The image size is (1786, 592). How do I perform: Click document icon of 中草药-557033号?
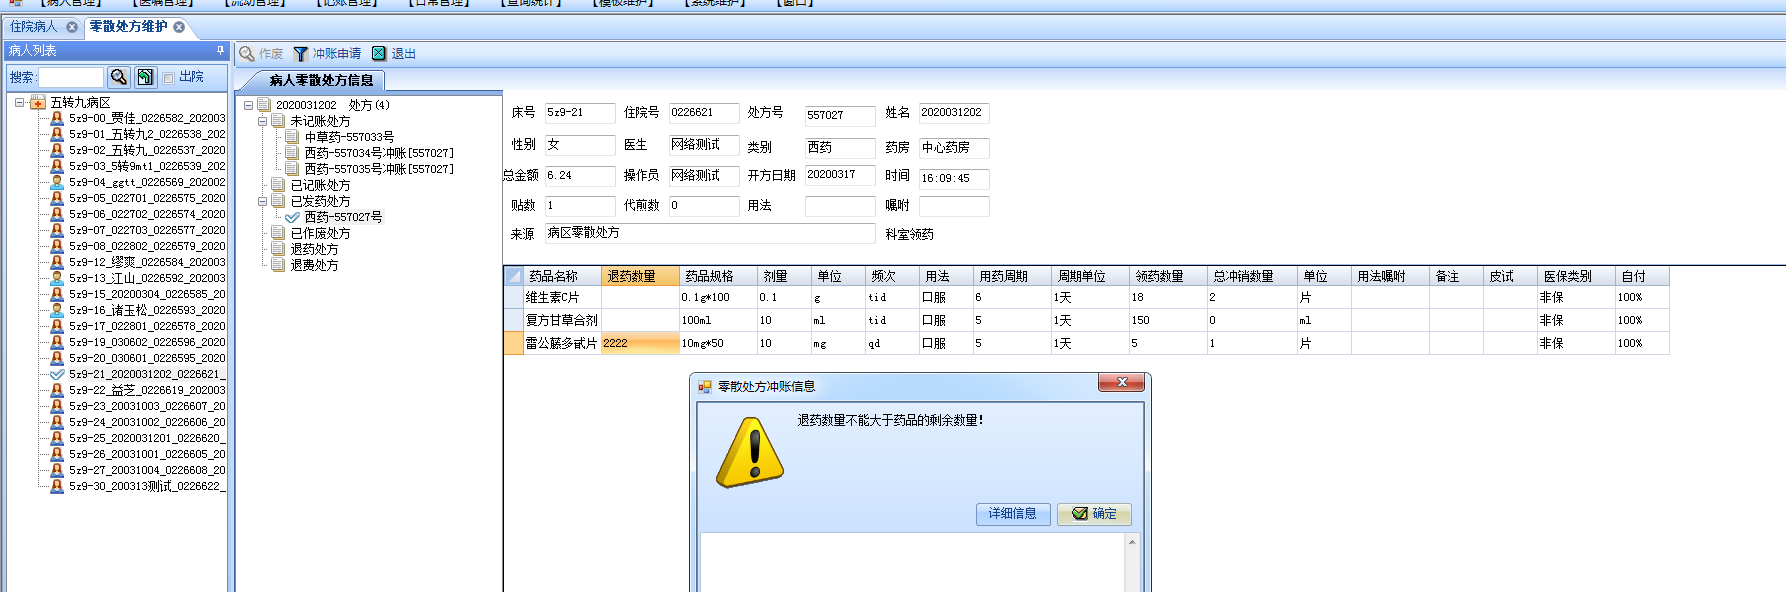(x=292, y=137)
